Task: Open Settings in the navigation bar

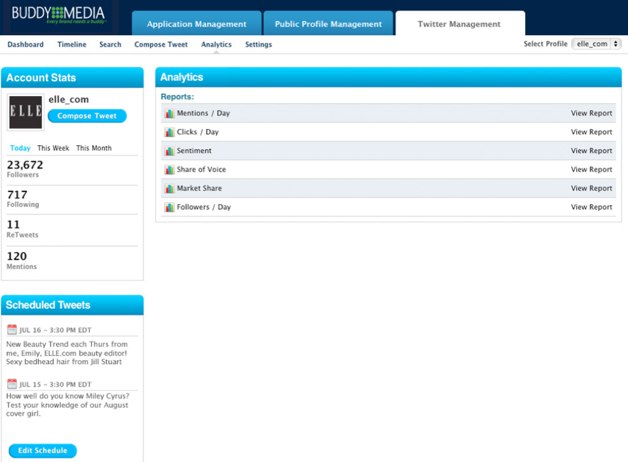Action: [258, 44]
